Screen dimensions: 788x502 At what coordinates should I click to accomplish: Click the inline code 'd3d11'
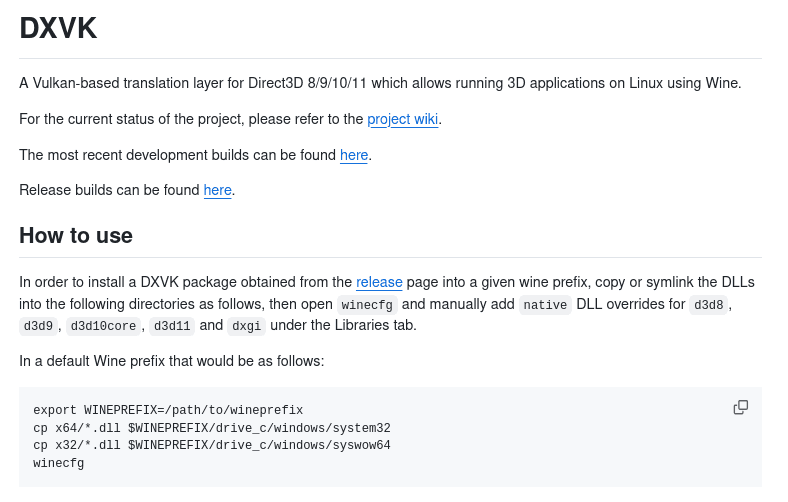[x=172, y=326]
